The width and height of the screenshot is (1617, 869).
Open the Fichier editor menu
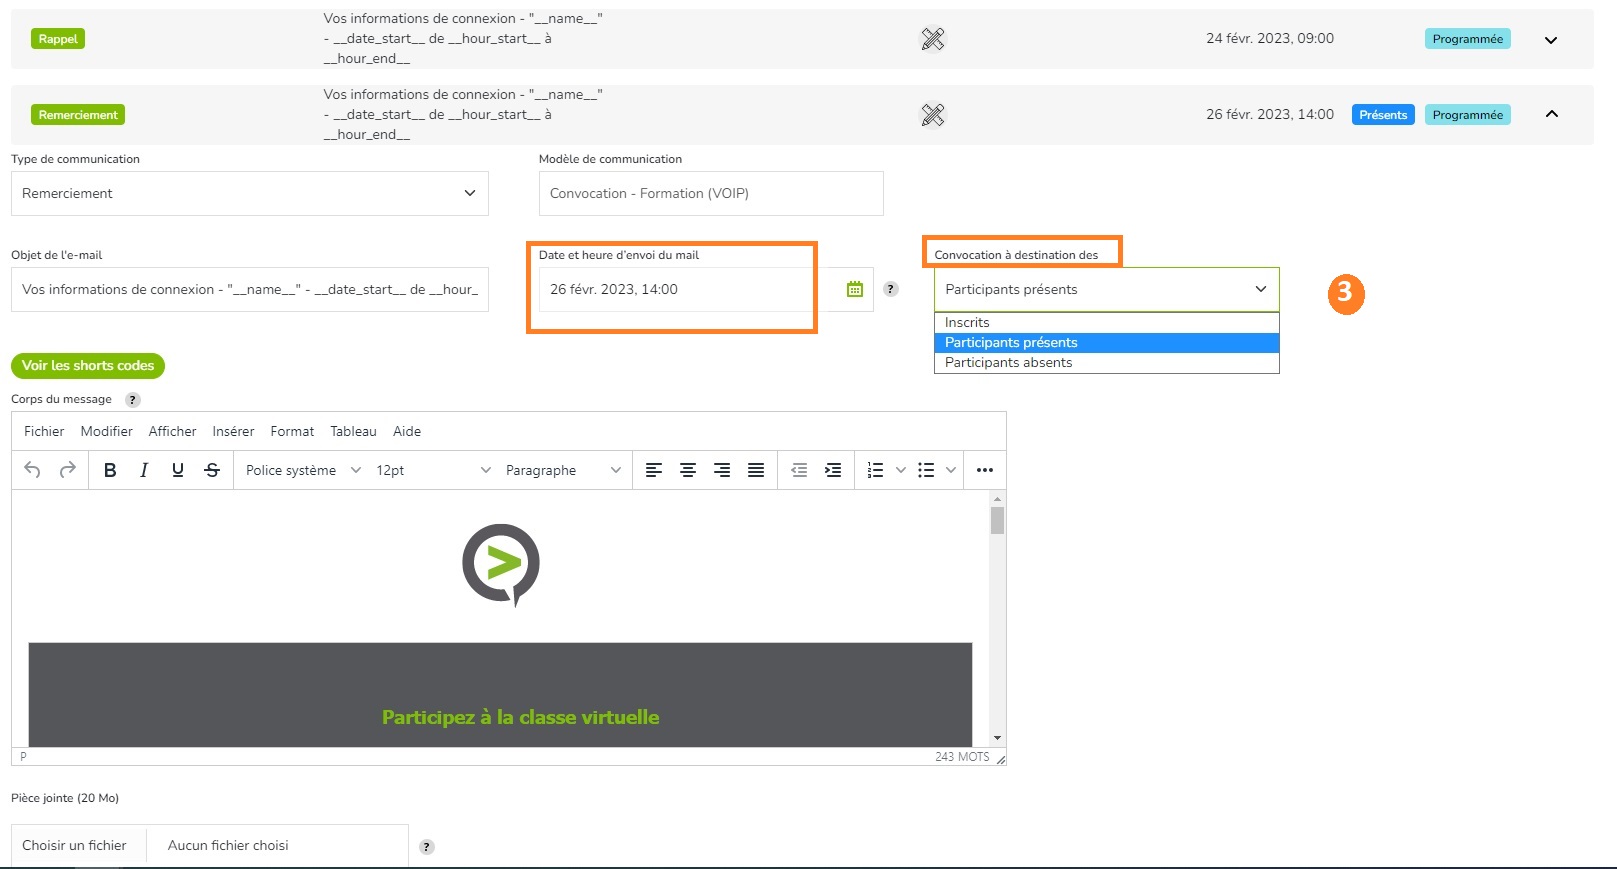(x=44, y=431)
